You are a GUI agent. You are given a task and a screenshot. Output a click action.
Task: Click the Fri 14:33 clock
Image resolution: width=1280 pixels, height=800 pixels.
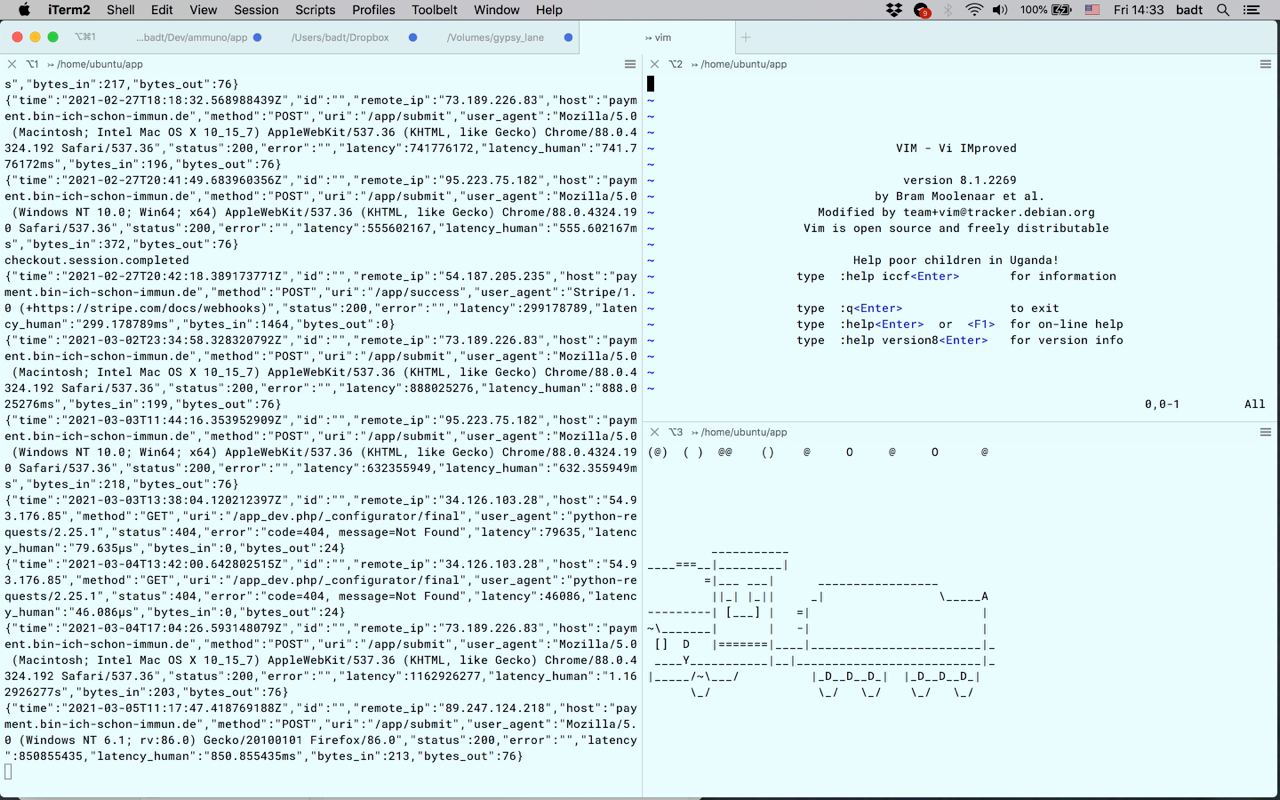coord(1139,9)
